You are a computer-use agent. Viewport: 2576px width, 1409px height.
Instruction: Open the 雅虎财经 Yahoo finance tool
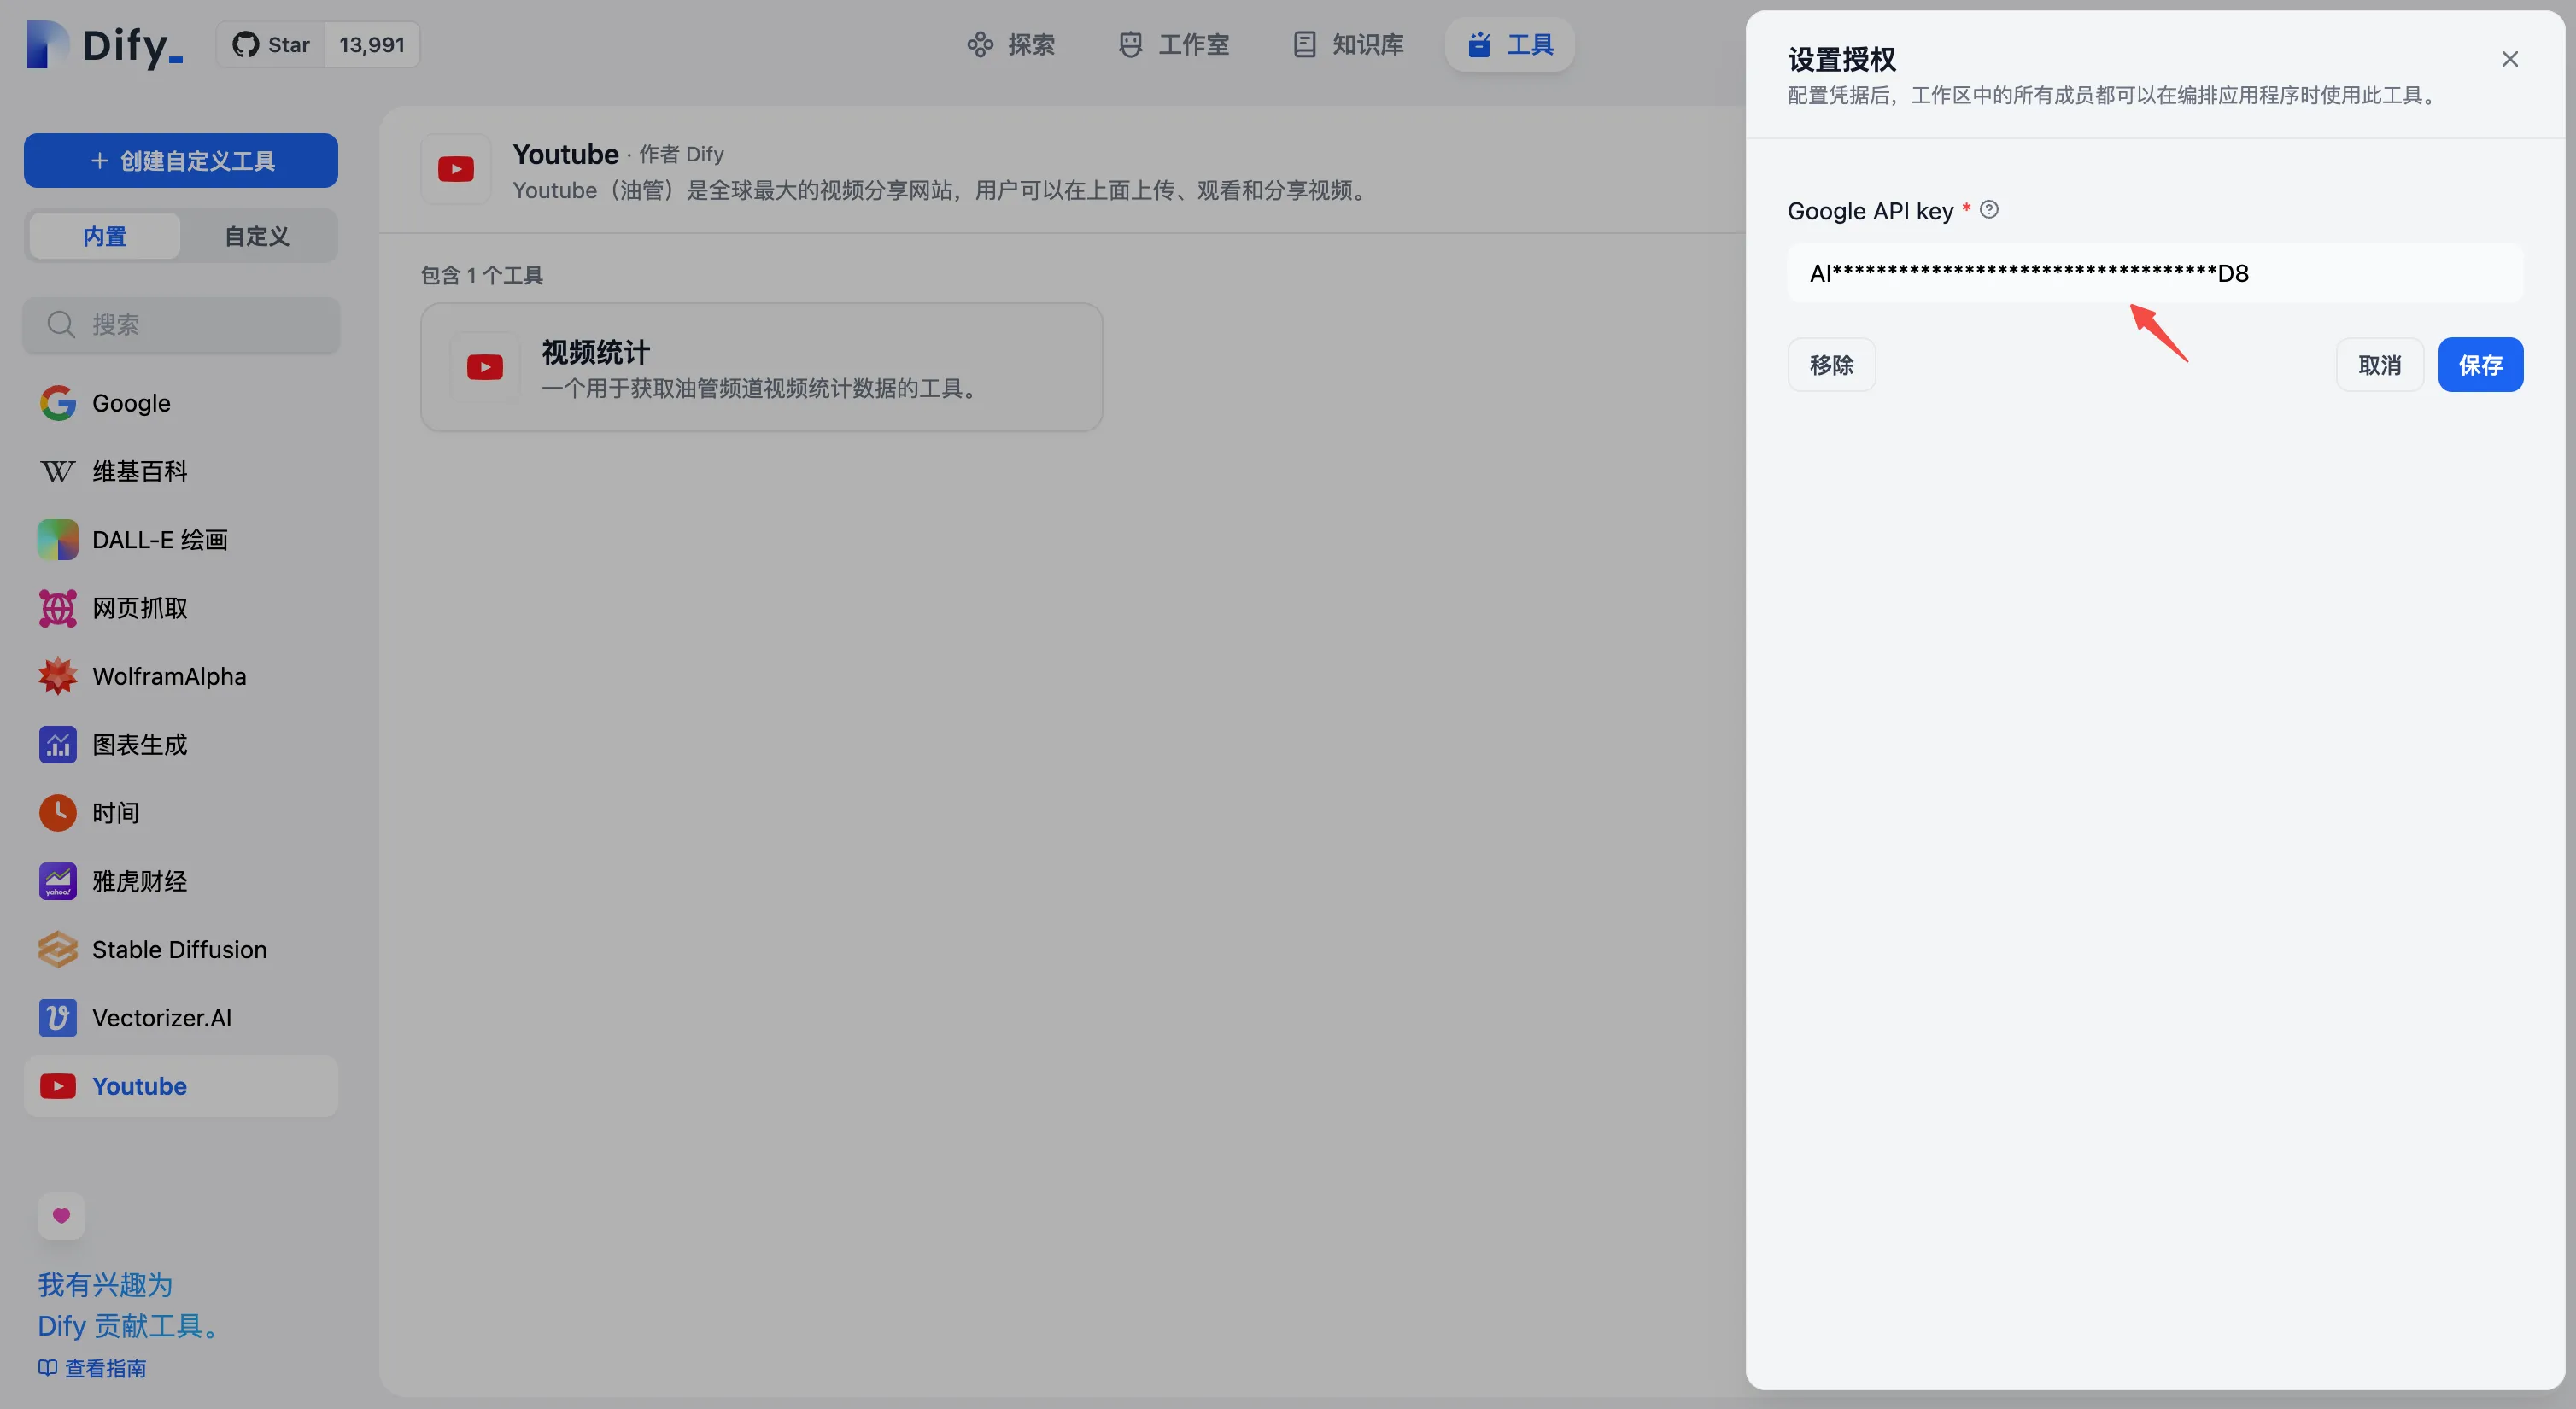pyautogui.click(x=139, y=881)
